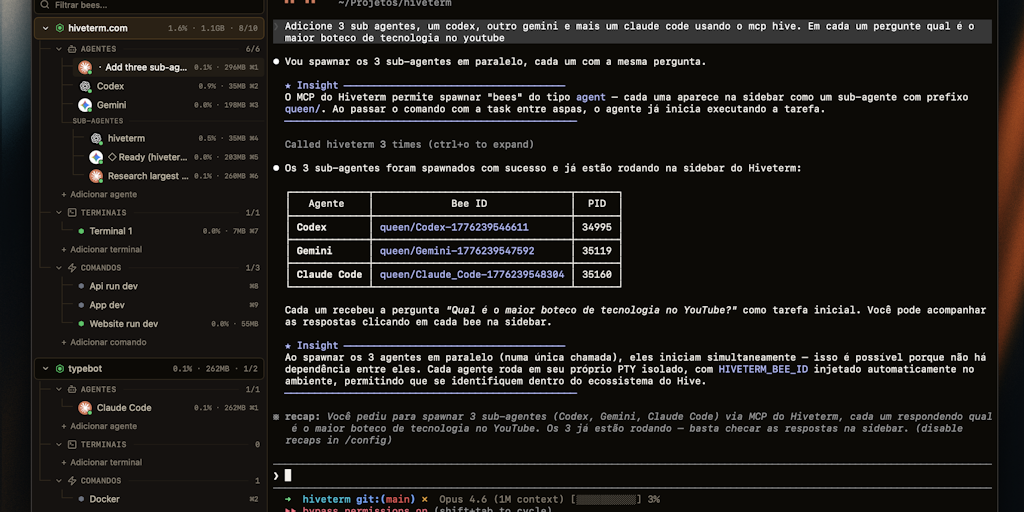Click the Filtrar bees search field
Screen dimensions: 1024x512
(150, 5)
